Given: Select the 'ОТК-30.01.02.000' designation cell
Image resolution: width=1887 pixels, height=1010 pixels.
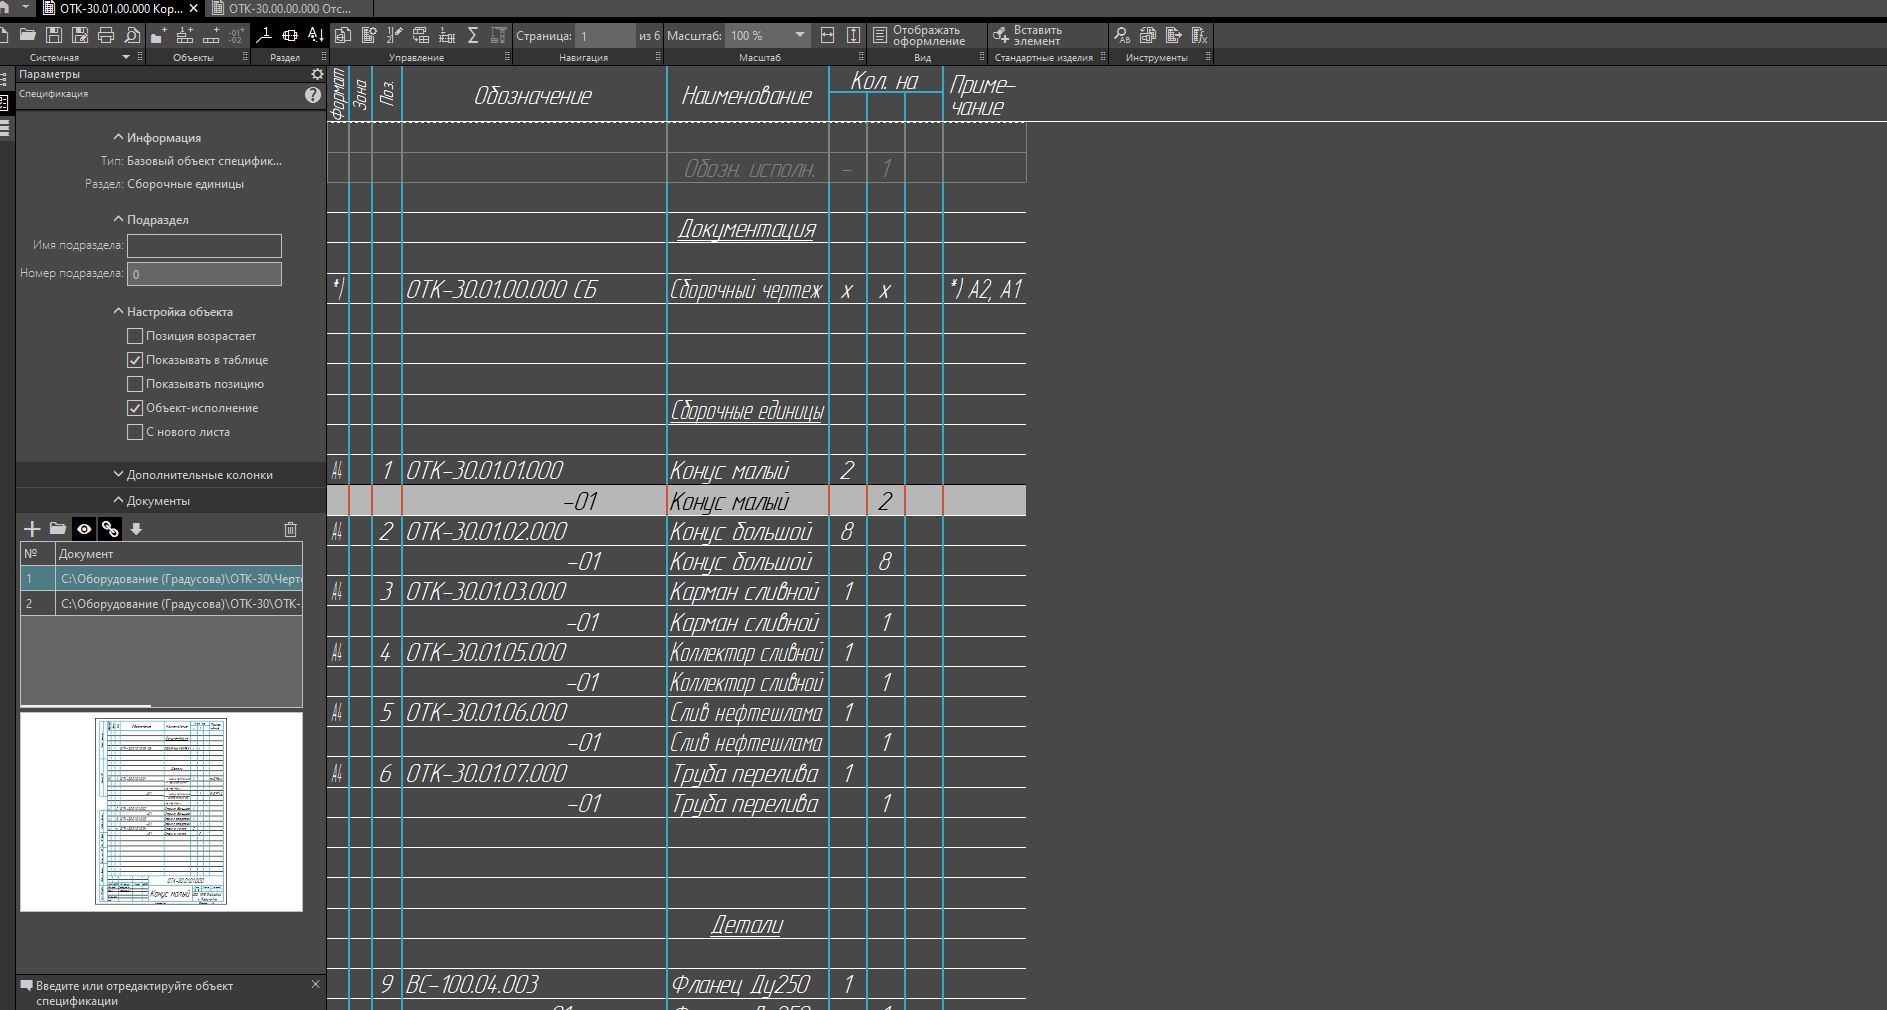Looking at the screenshot, I should pyautogui.click(x=534, y=531).
